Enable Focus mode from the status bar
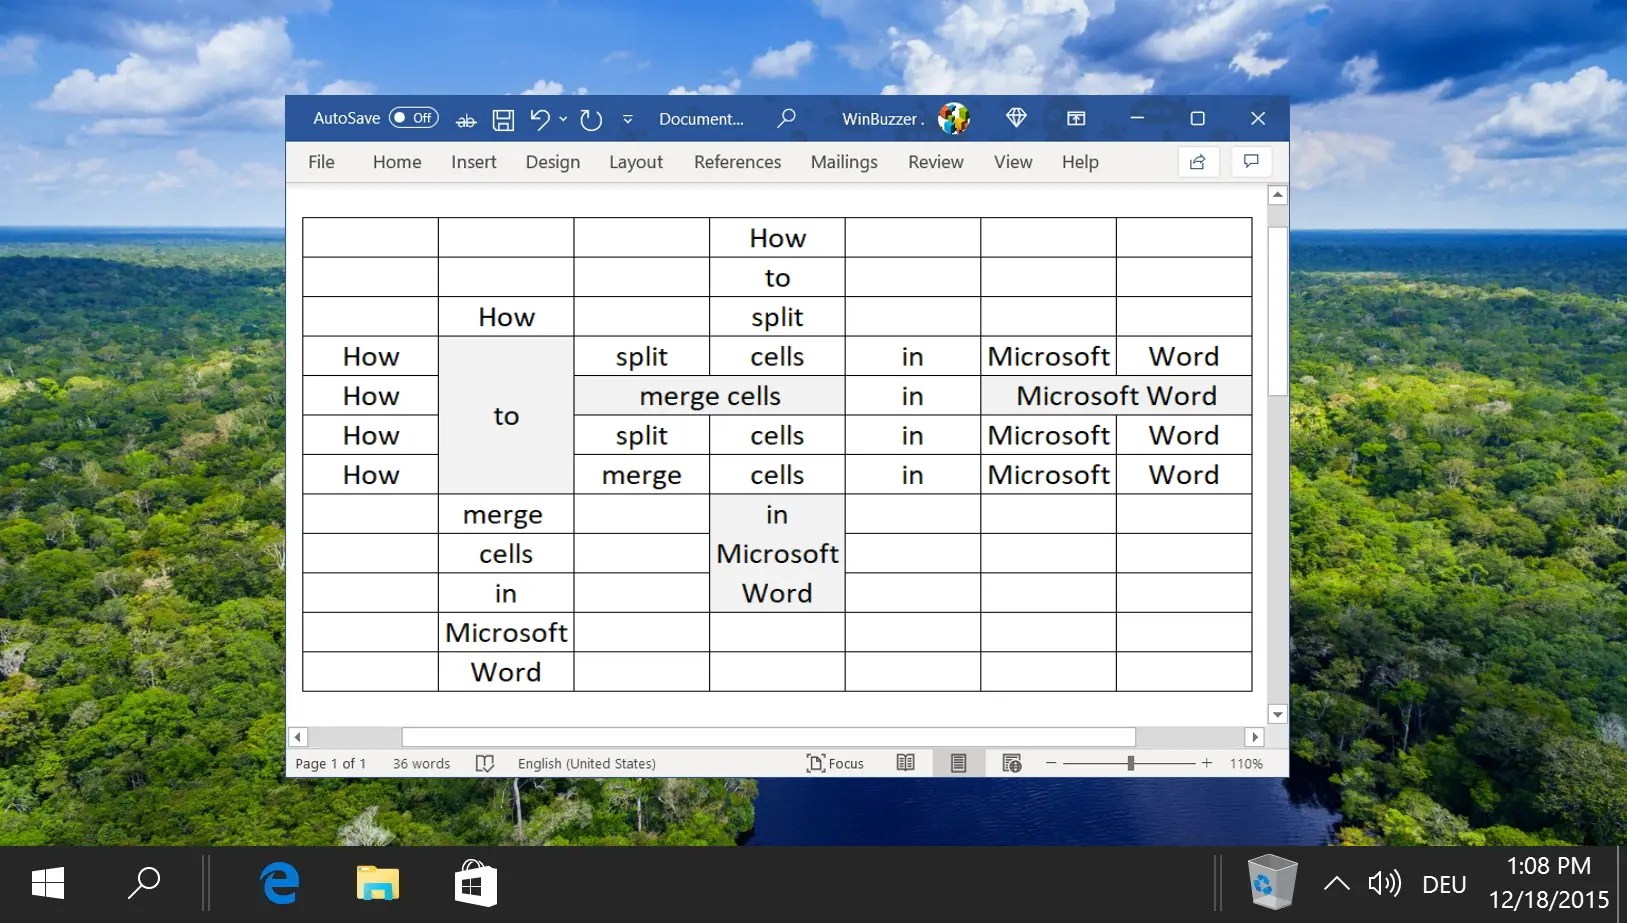Screen dimensions: 1627x923 point(837,763)
